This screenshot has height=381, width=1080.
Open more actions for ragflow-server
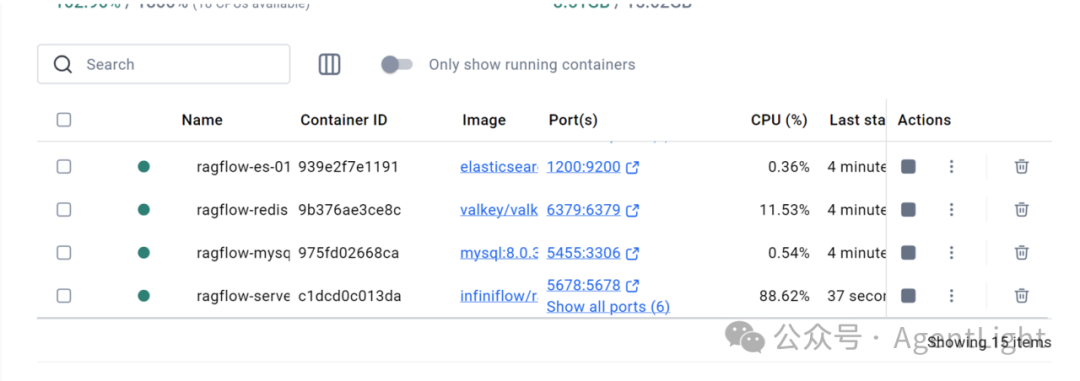(x=951, y=296)
